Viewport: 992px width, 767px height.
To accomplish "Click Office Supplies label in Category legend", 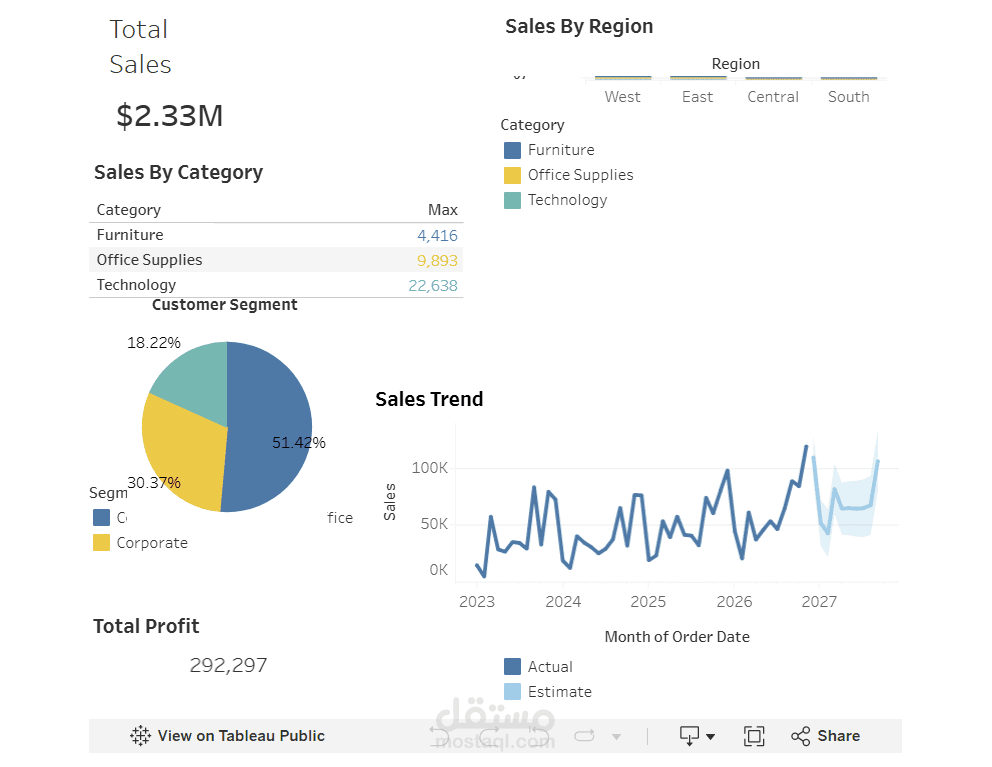I will [581, 175].
